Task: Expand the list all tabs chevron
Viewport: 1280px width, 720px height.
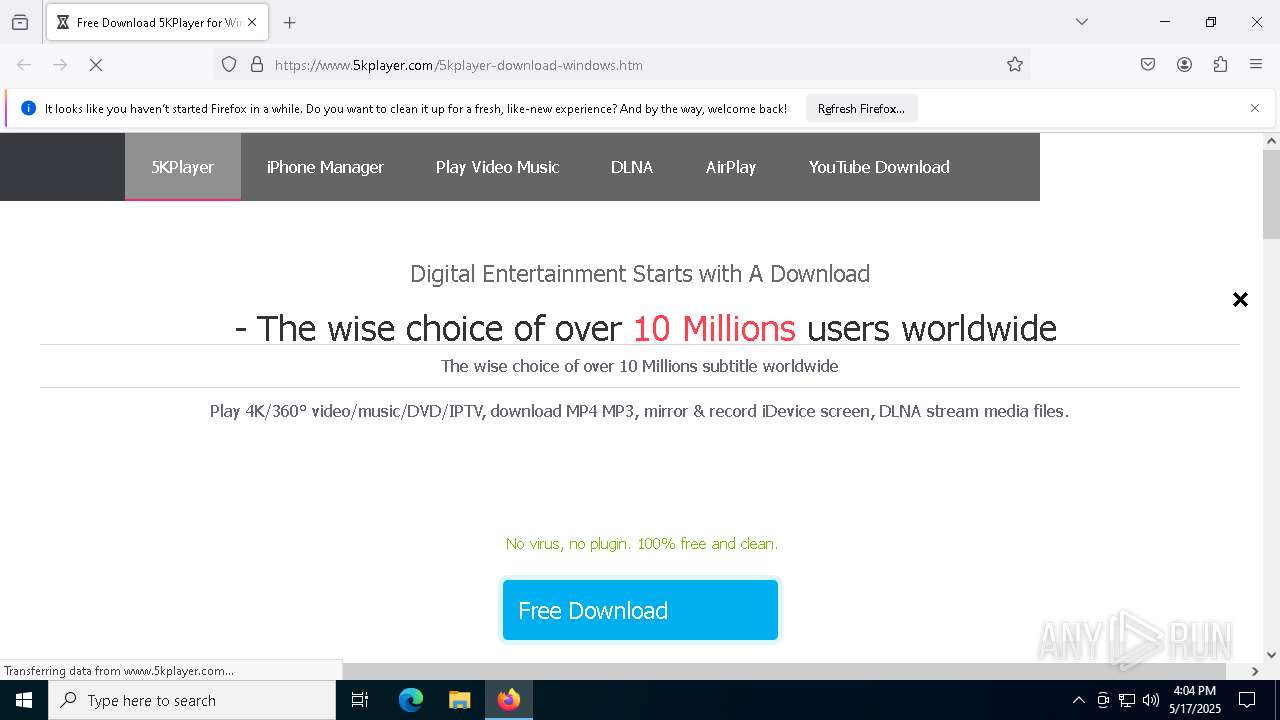Action: point(1081,22)
